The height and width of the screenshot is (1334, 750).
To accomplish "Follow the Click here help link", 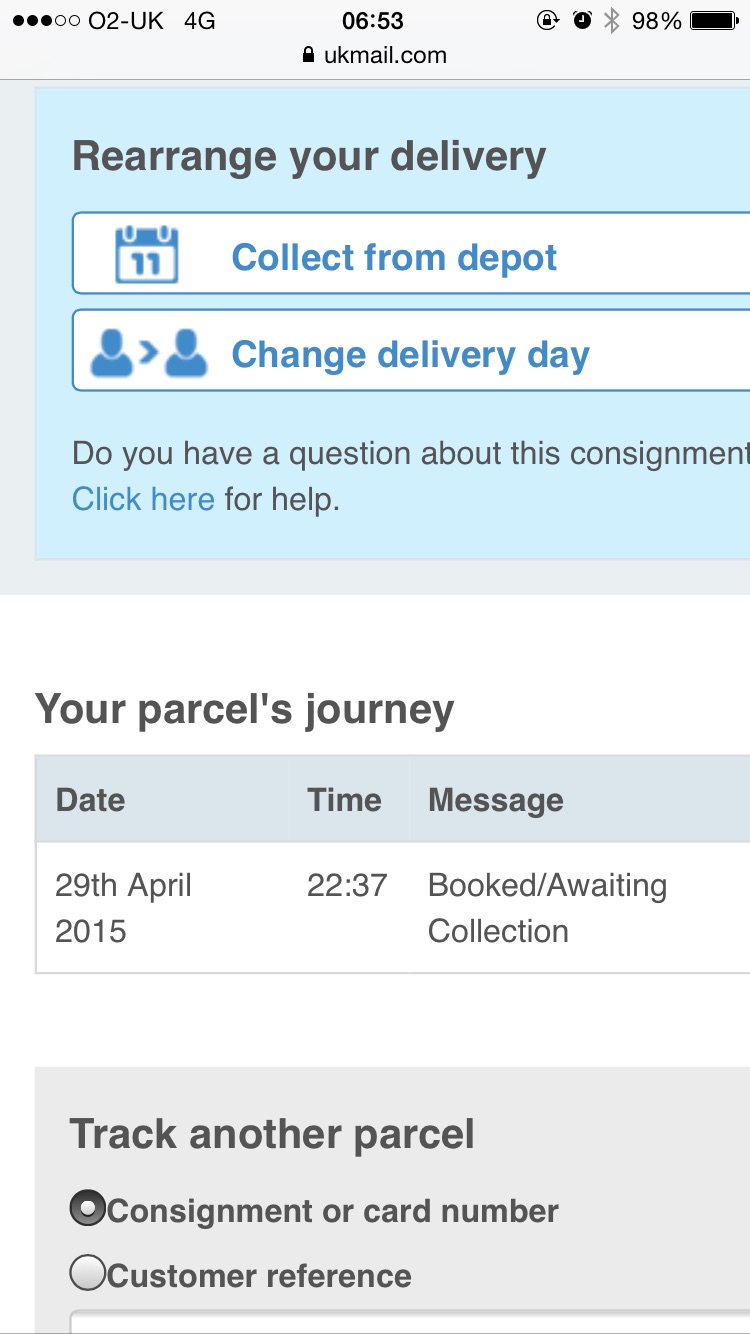I will point(143,498).
